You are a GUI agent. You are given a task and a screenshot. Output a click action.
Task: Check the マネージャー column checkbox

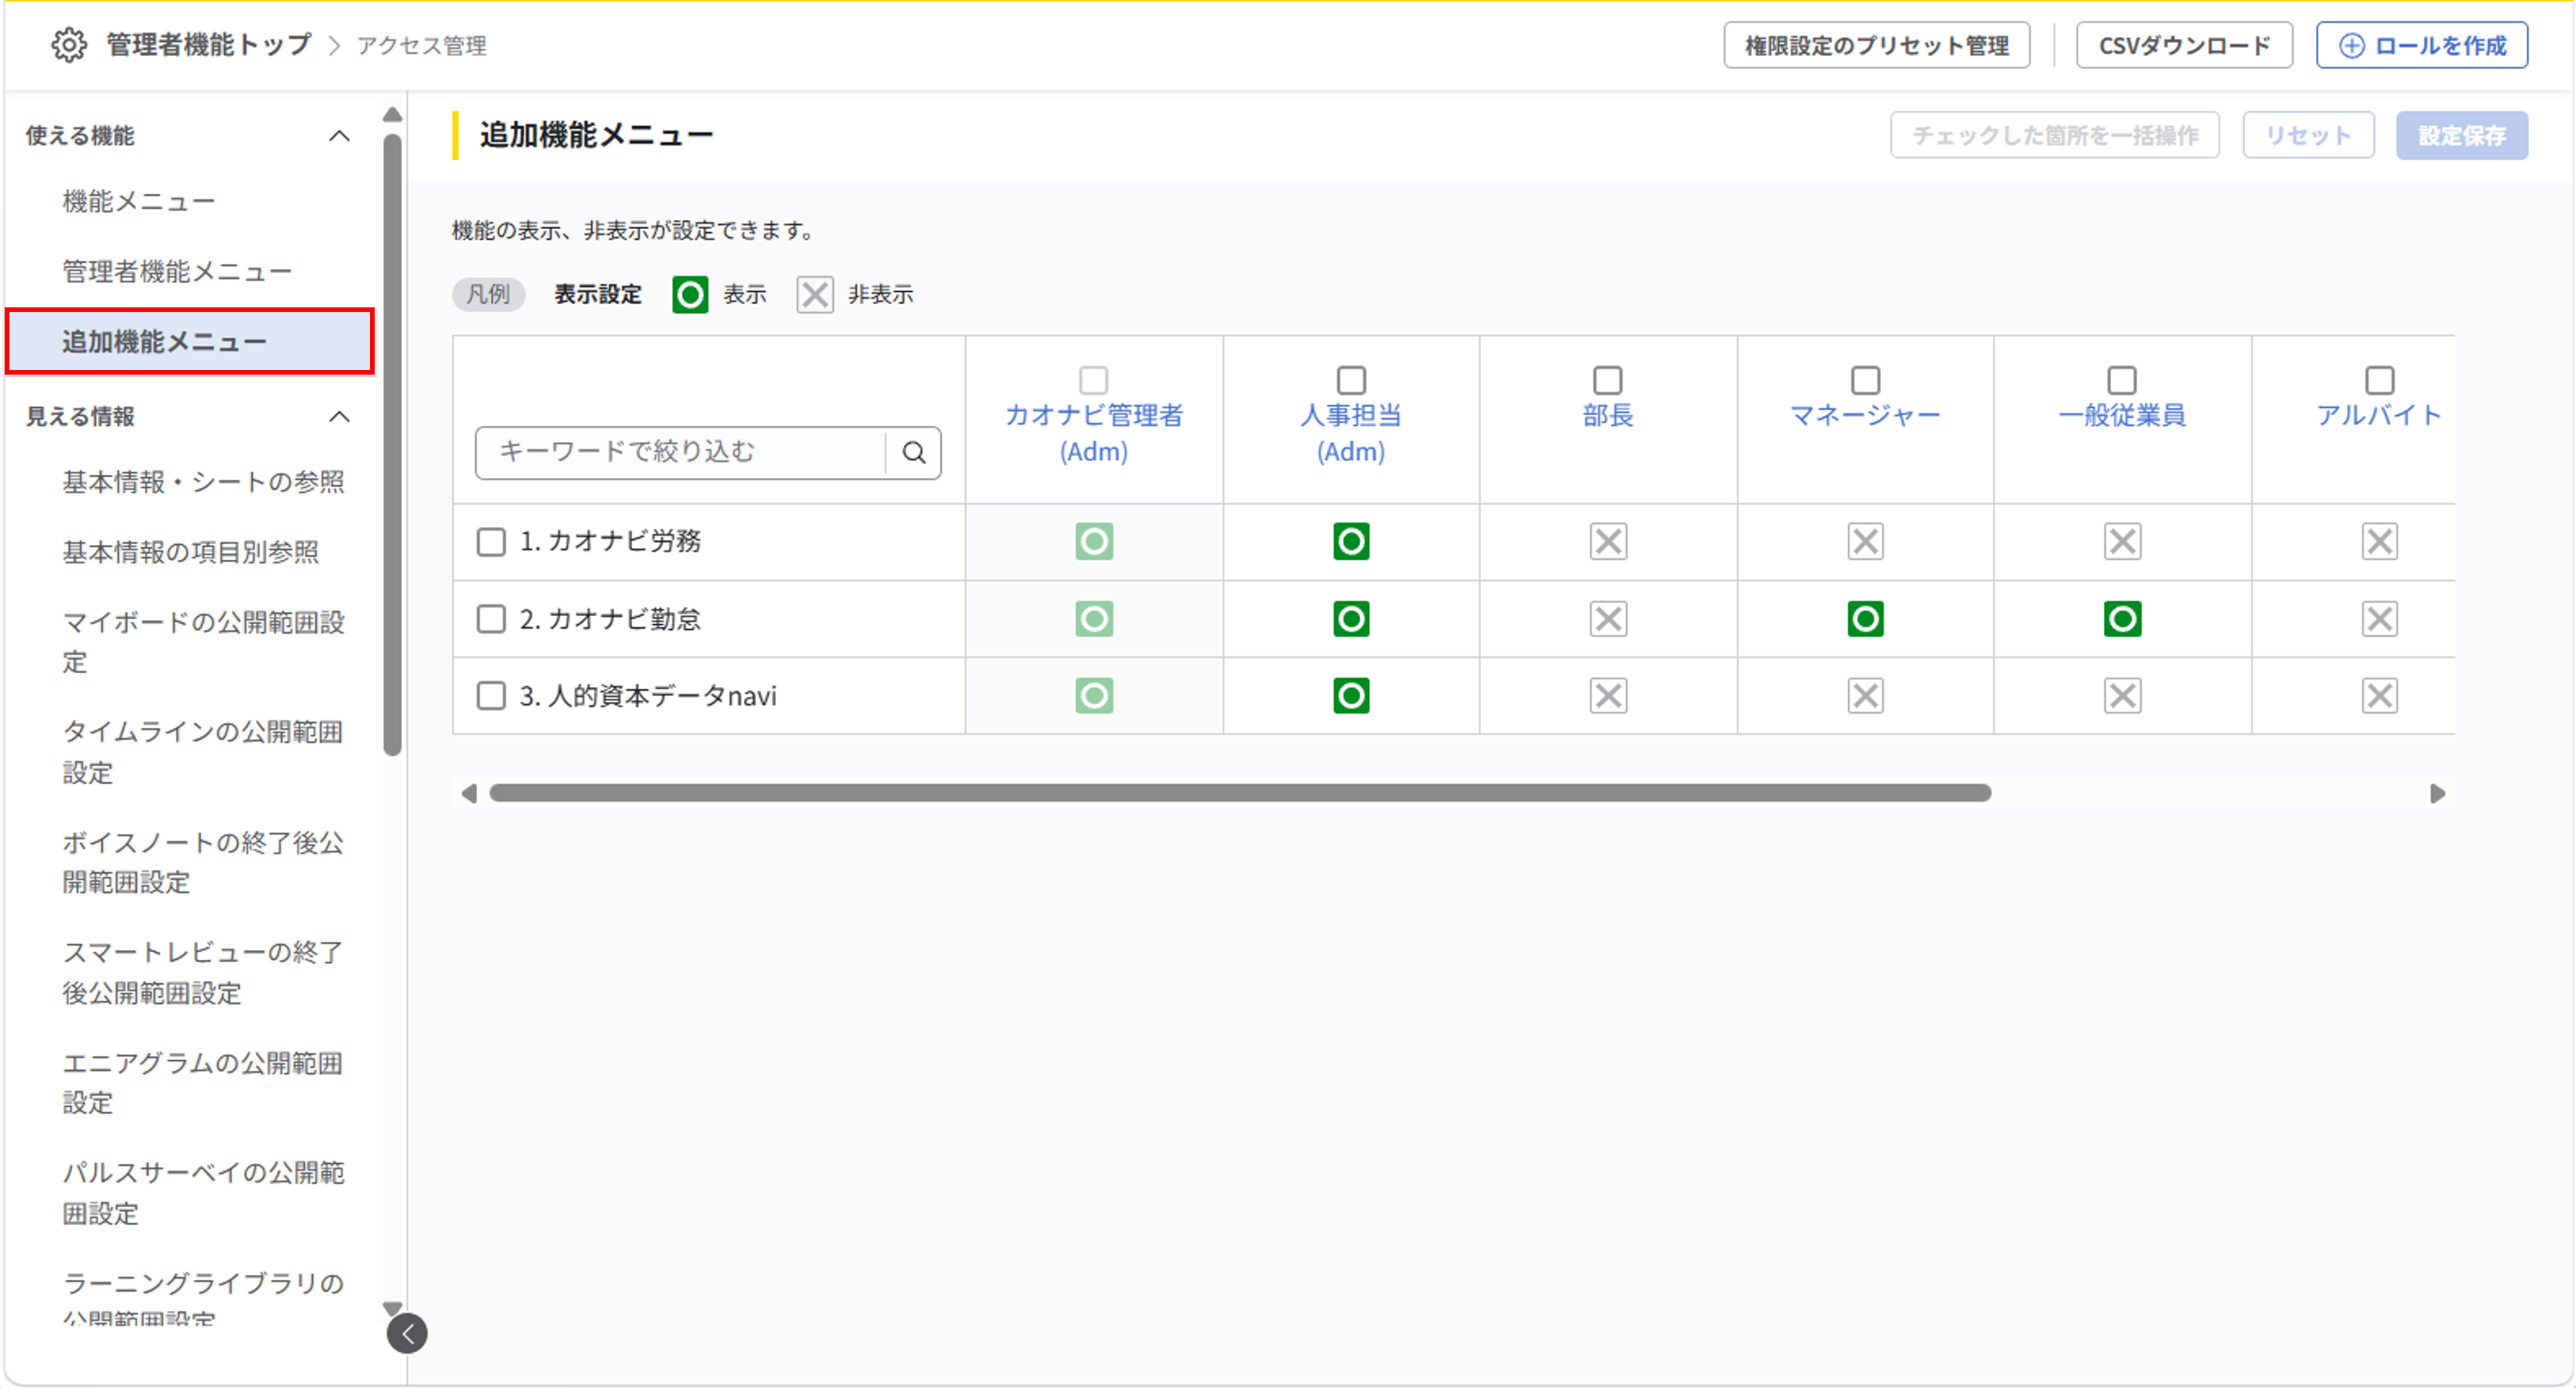1865,380
